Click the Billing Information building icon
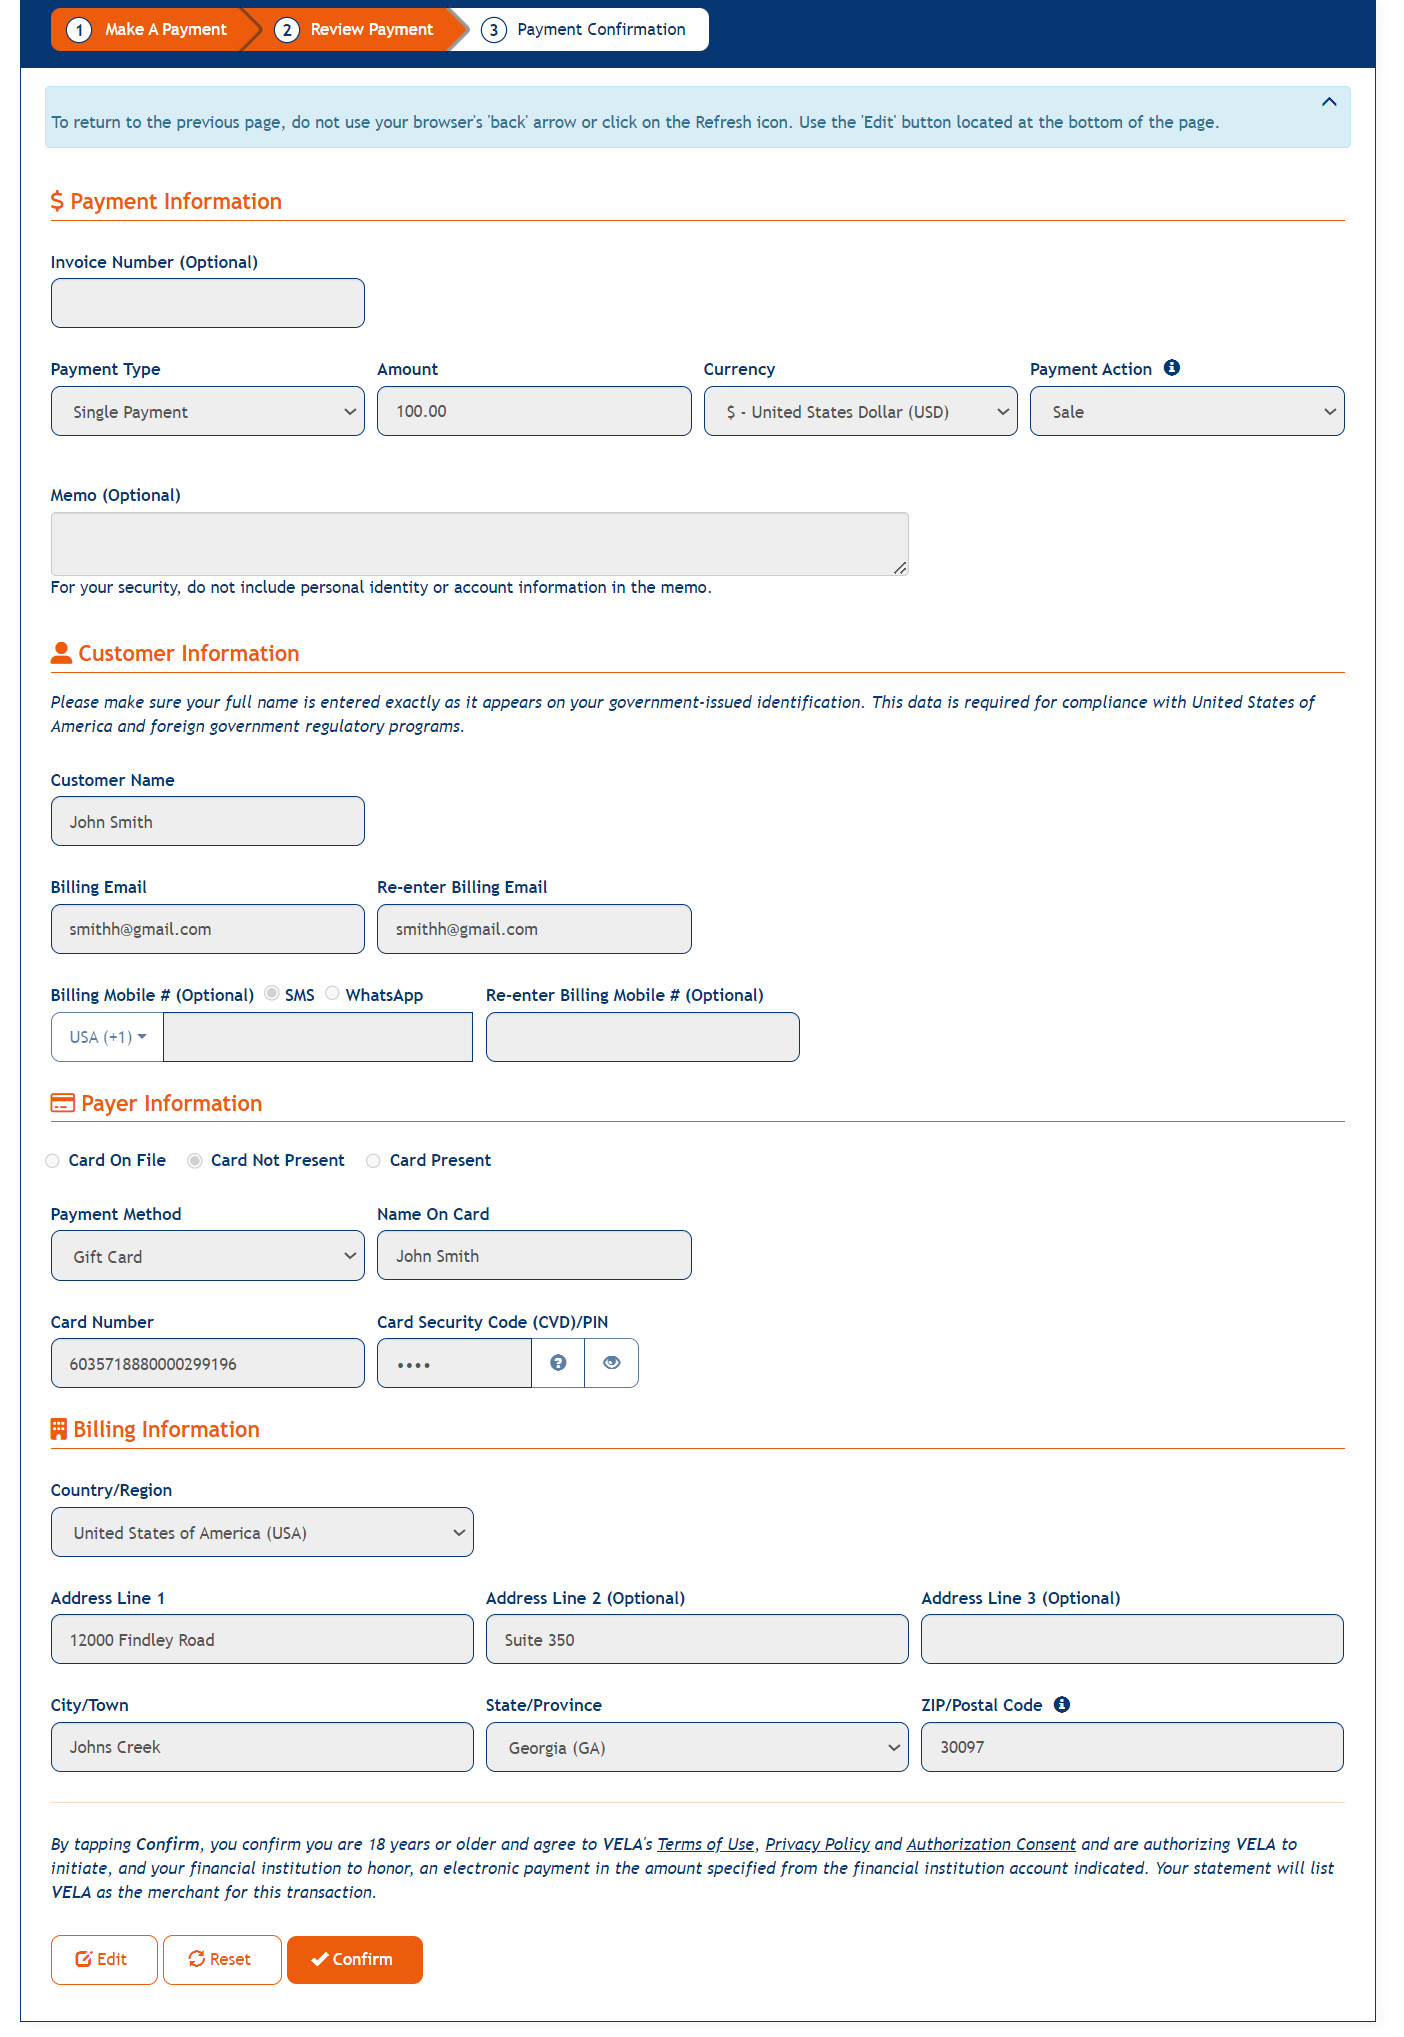The height and width of the screenshot is (2037, 1404). coord(59,1428)
